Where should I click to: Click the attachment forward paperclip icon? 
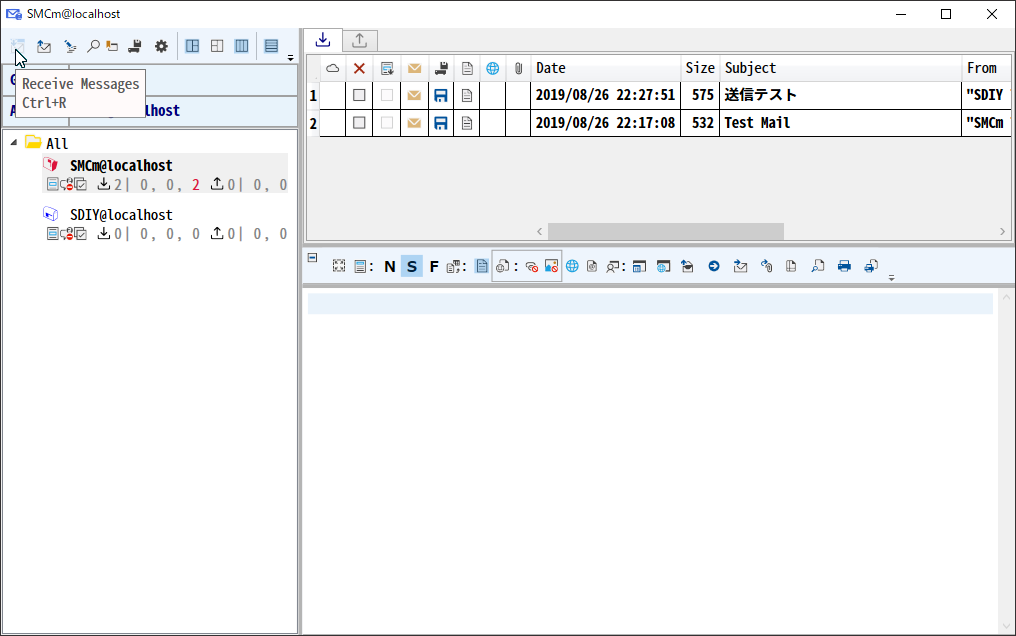pyautogui.click(x=767, y=266)
